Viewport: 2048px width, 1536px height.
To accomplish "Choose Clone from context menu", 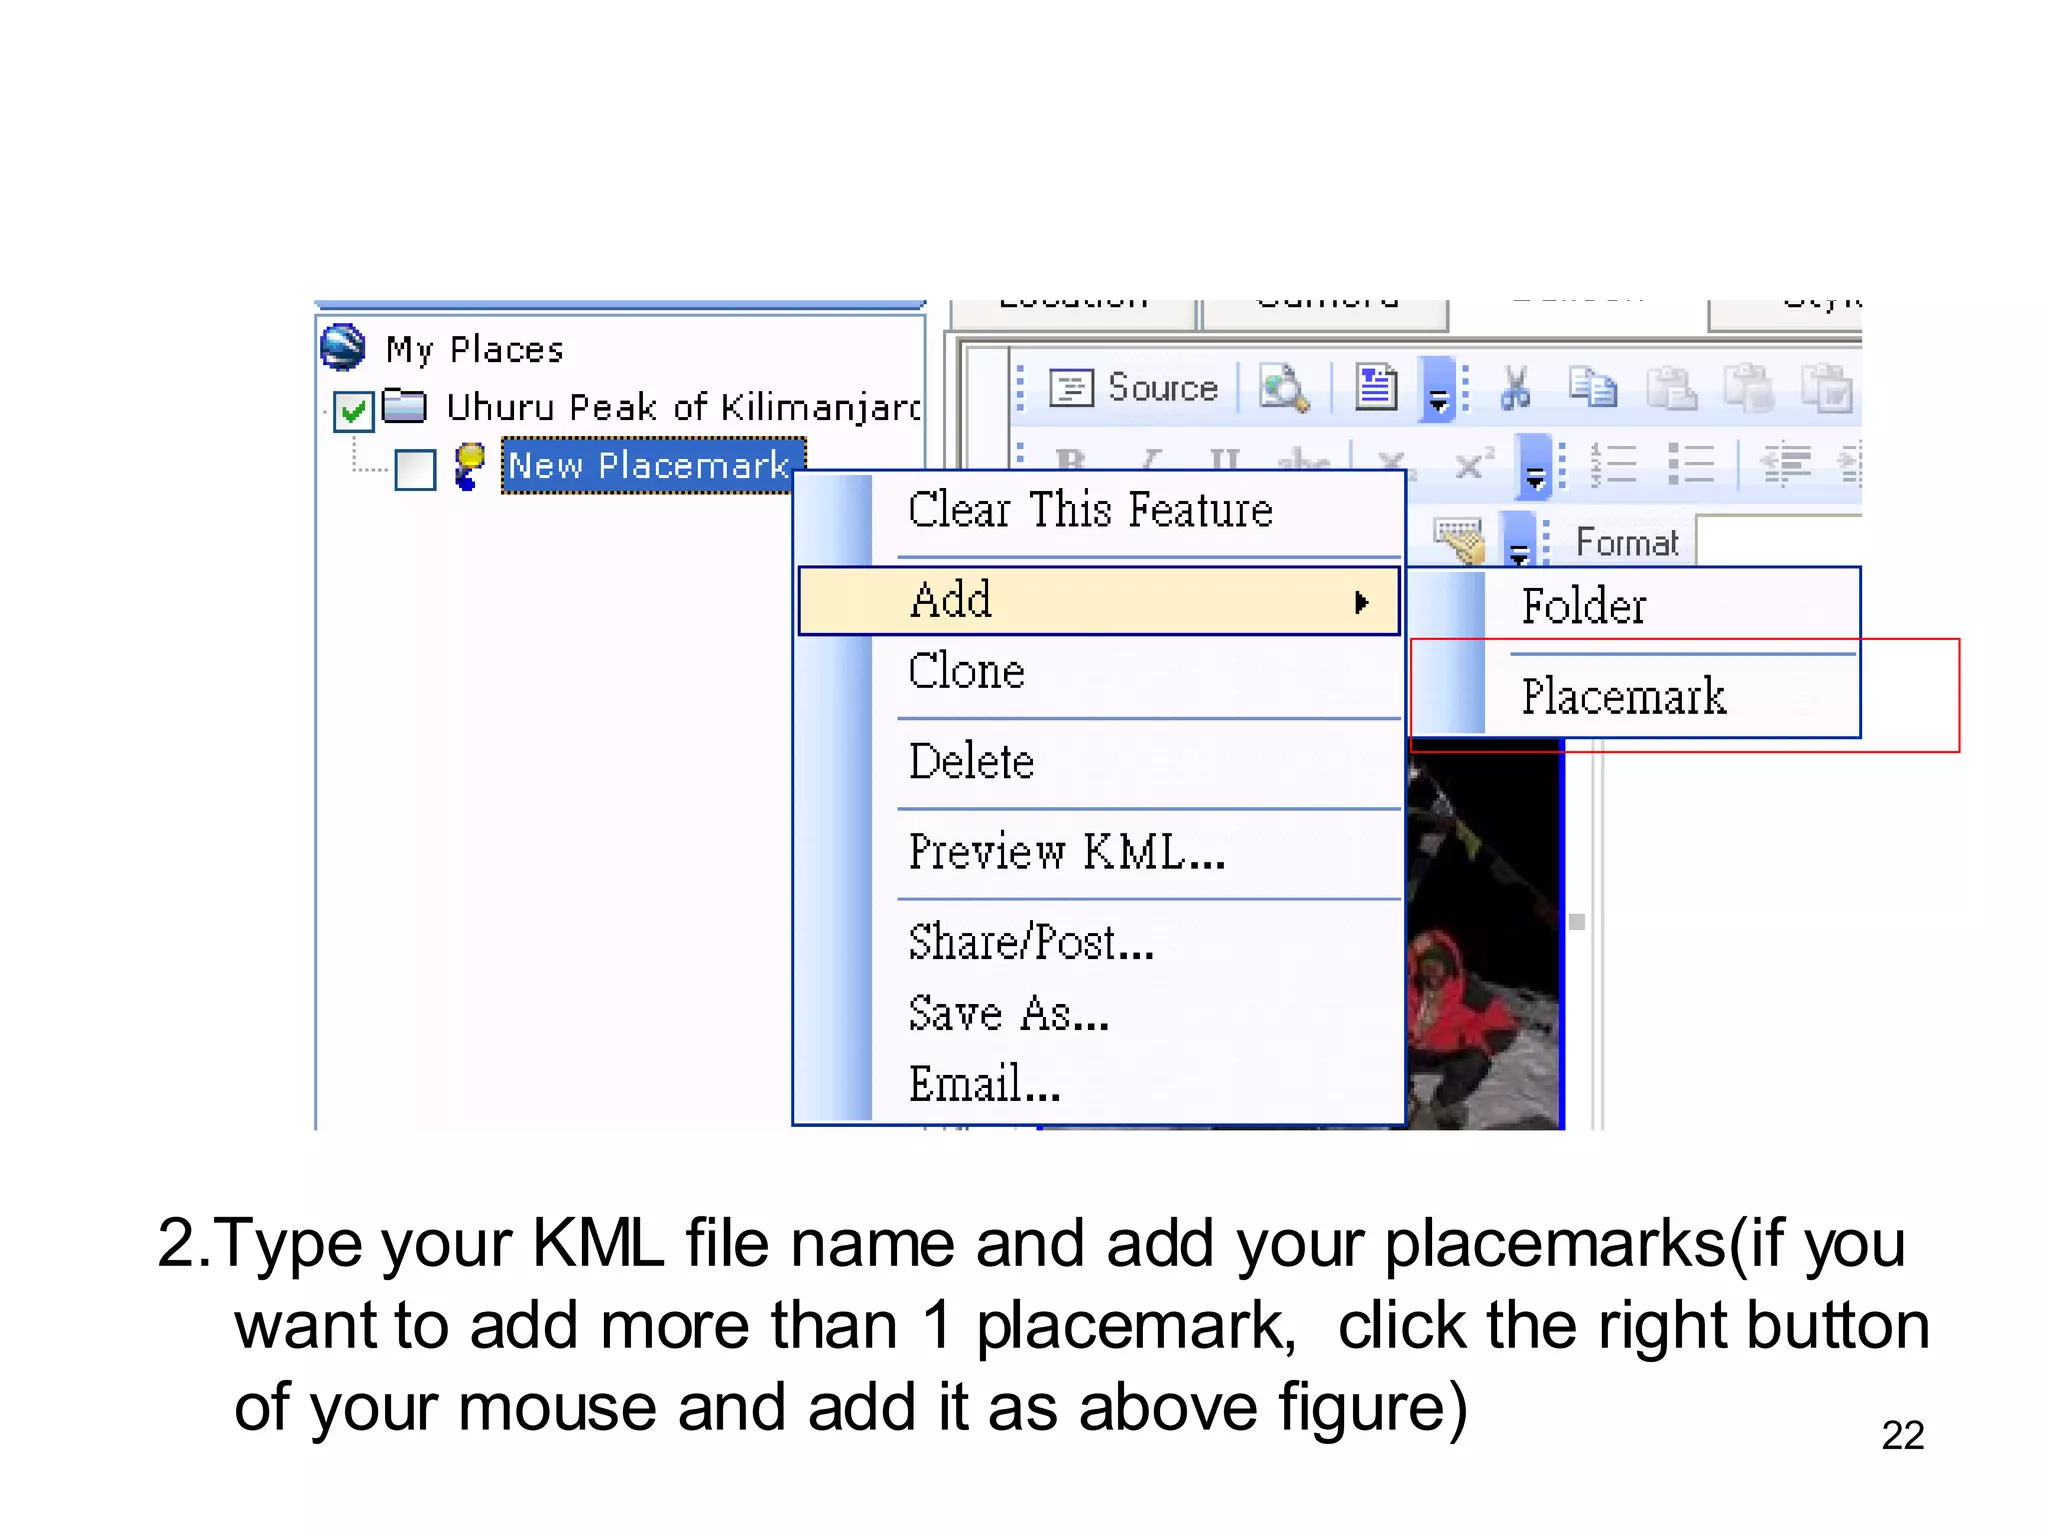I will [x=1100, y=671].
